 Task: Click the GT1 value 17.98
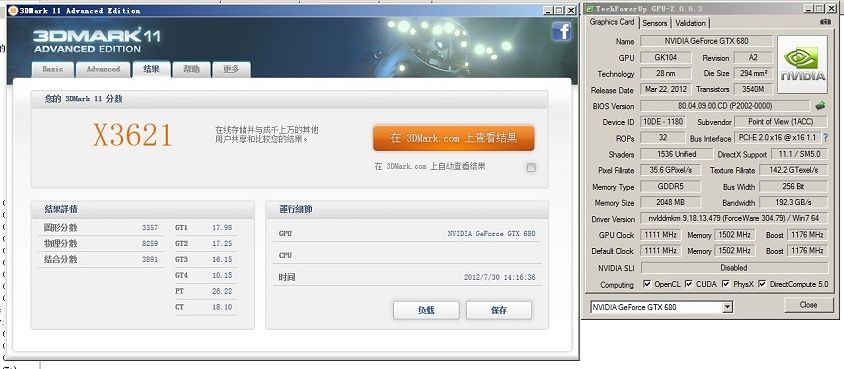[x=222, y=228]
